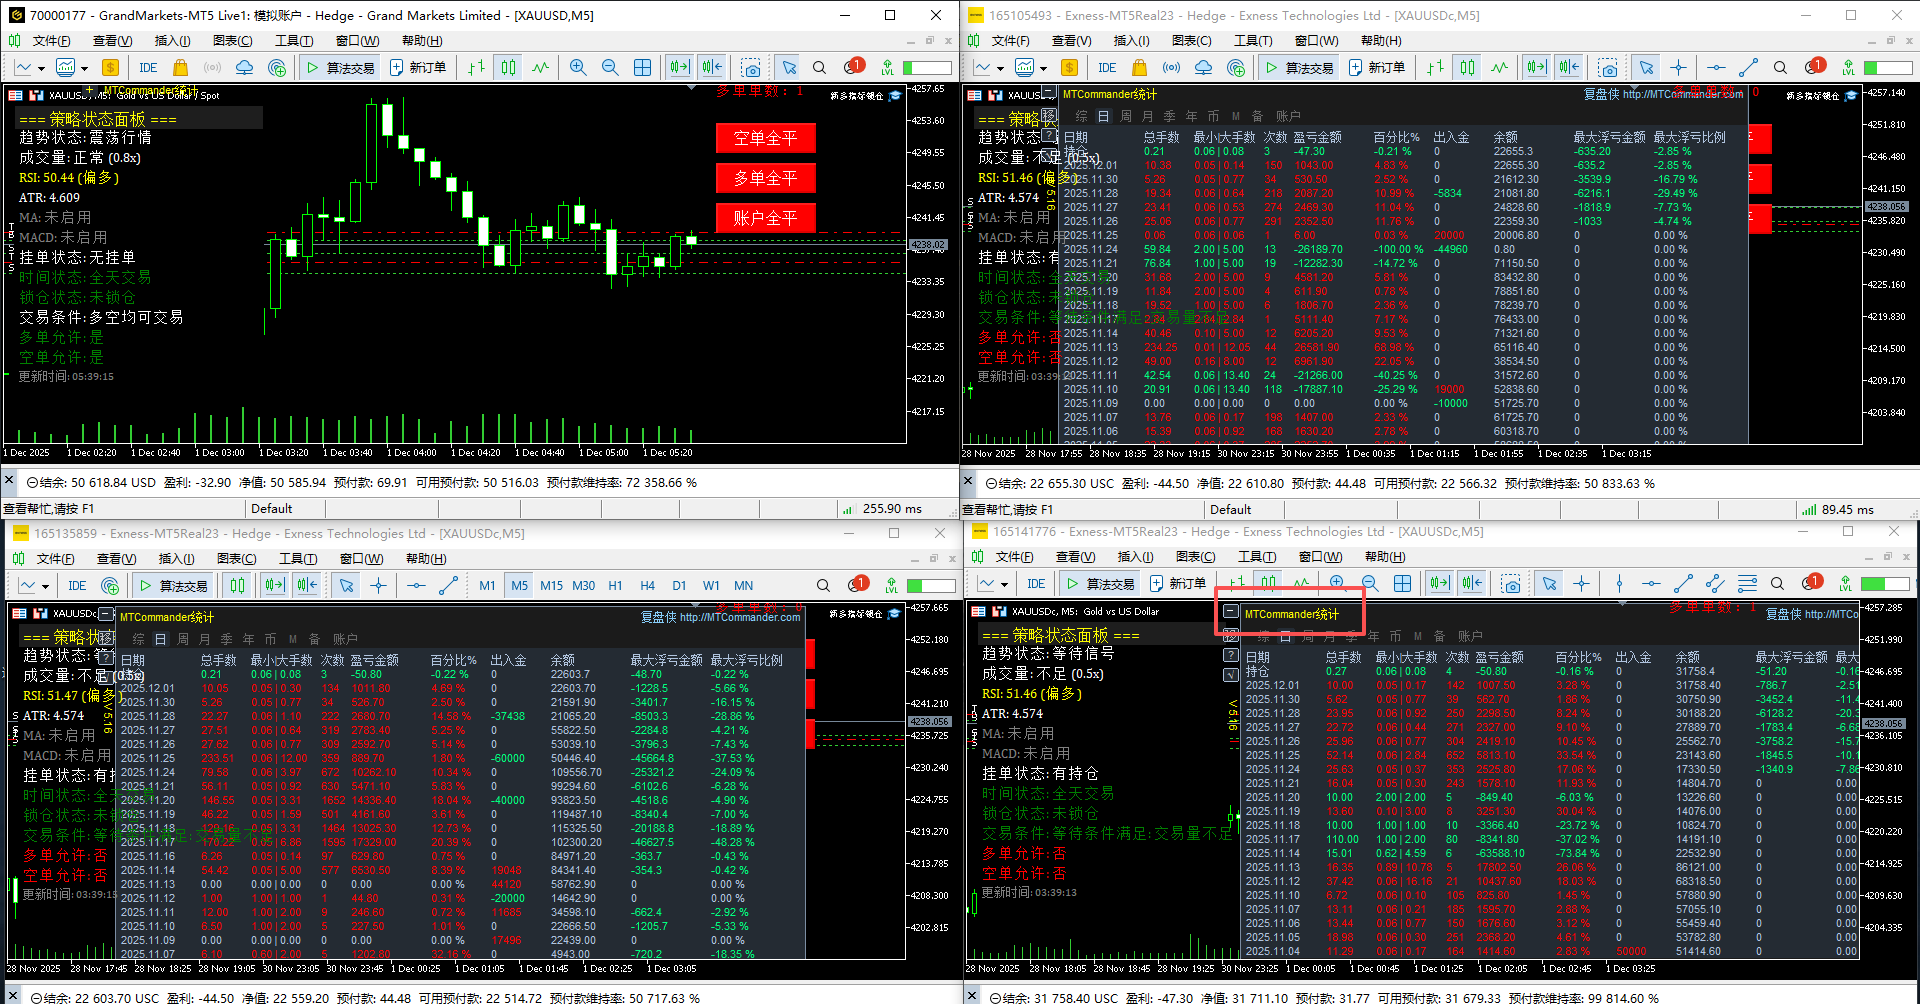Click cloud VPS icon in GrandMarkets toolbar

pyautogui.click(x=244, y=67)
